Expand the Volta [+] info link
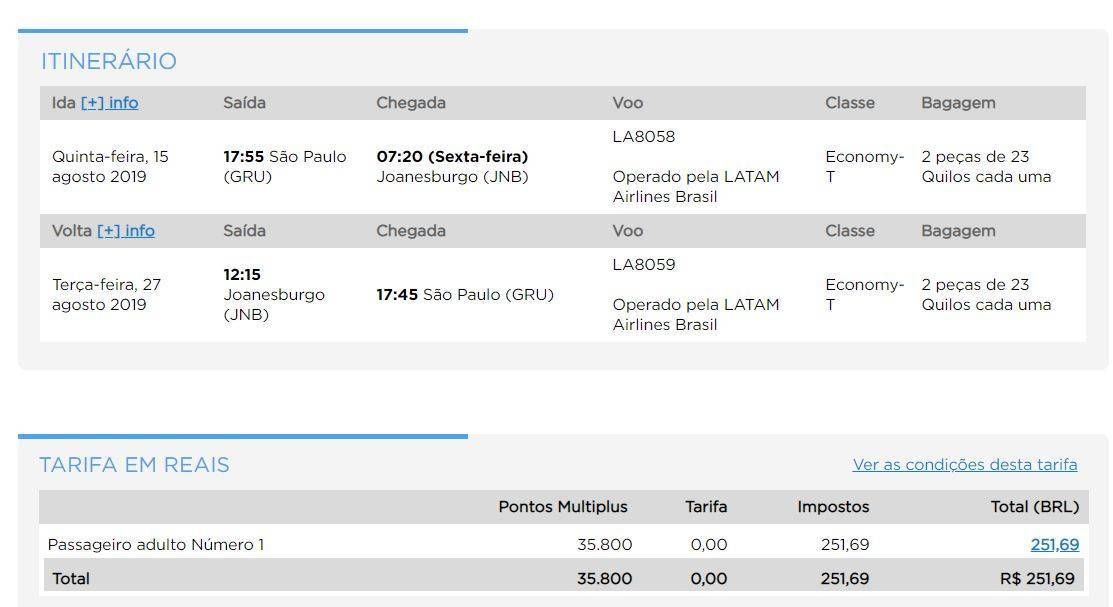This screenshot has height=607, width=1113. (126, 231)
